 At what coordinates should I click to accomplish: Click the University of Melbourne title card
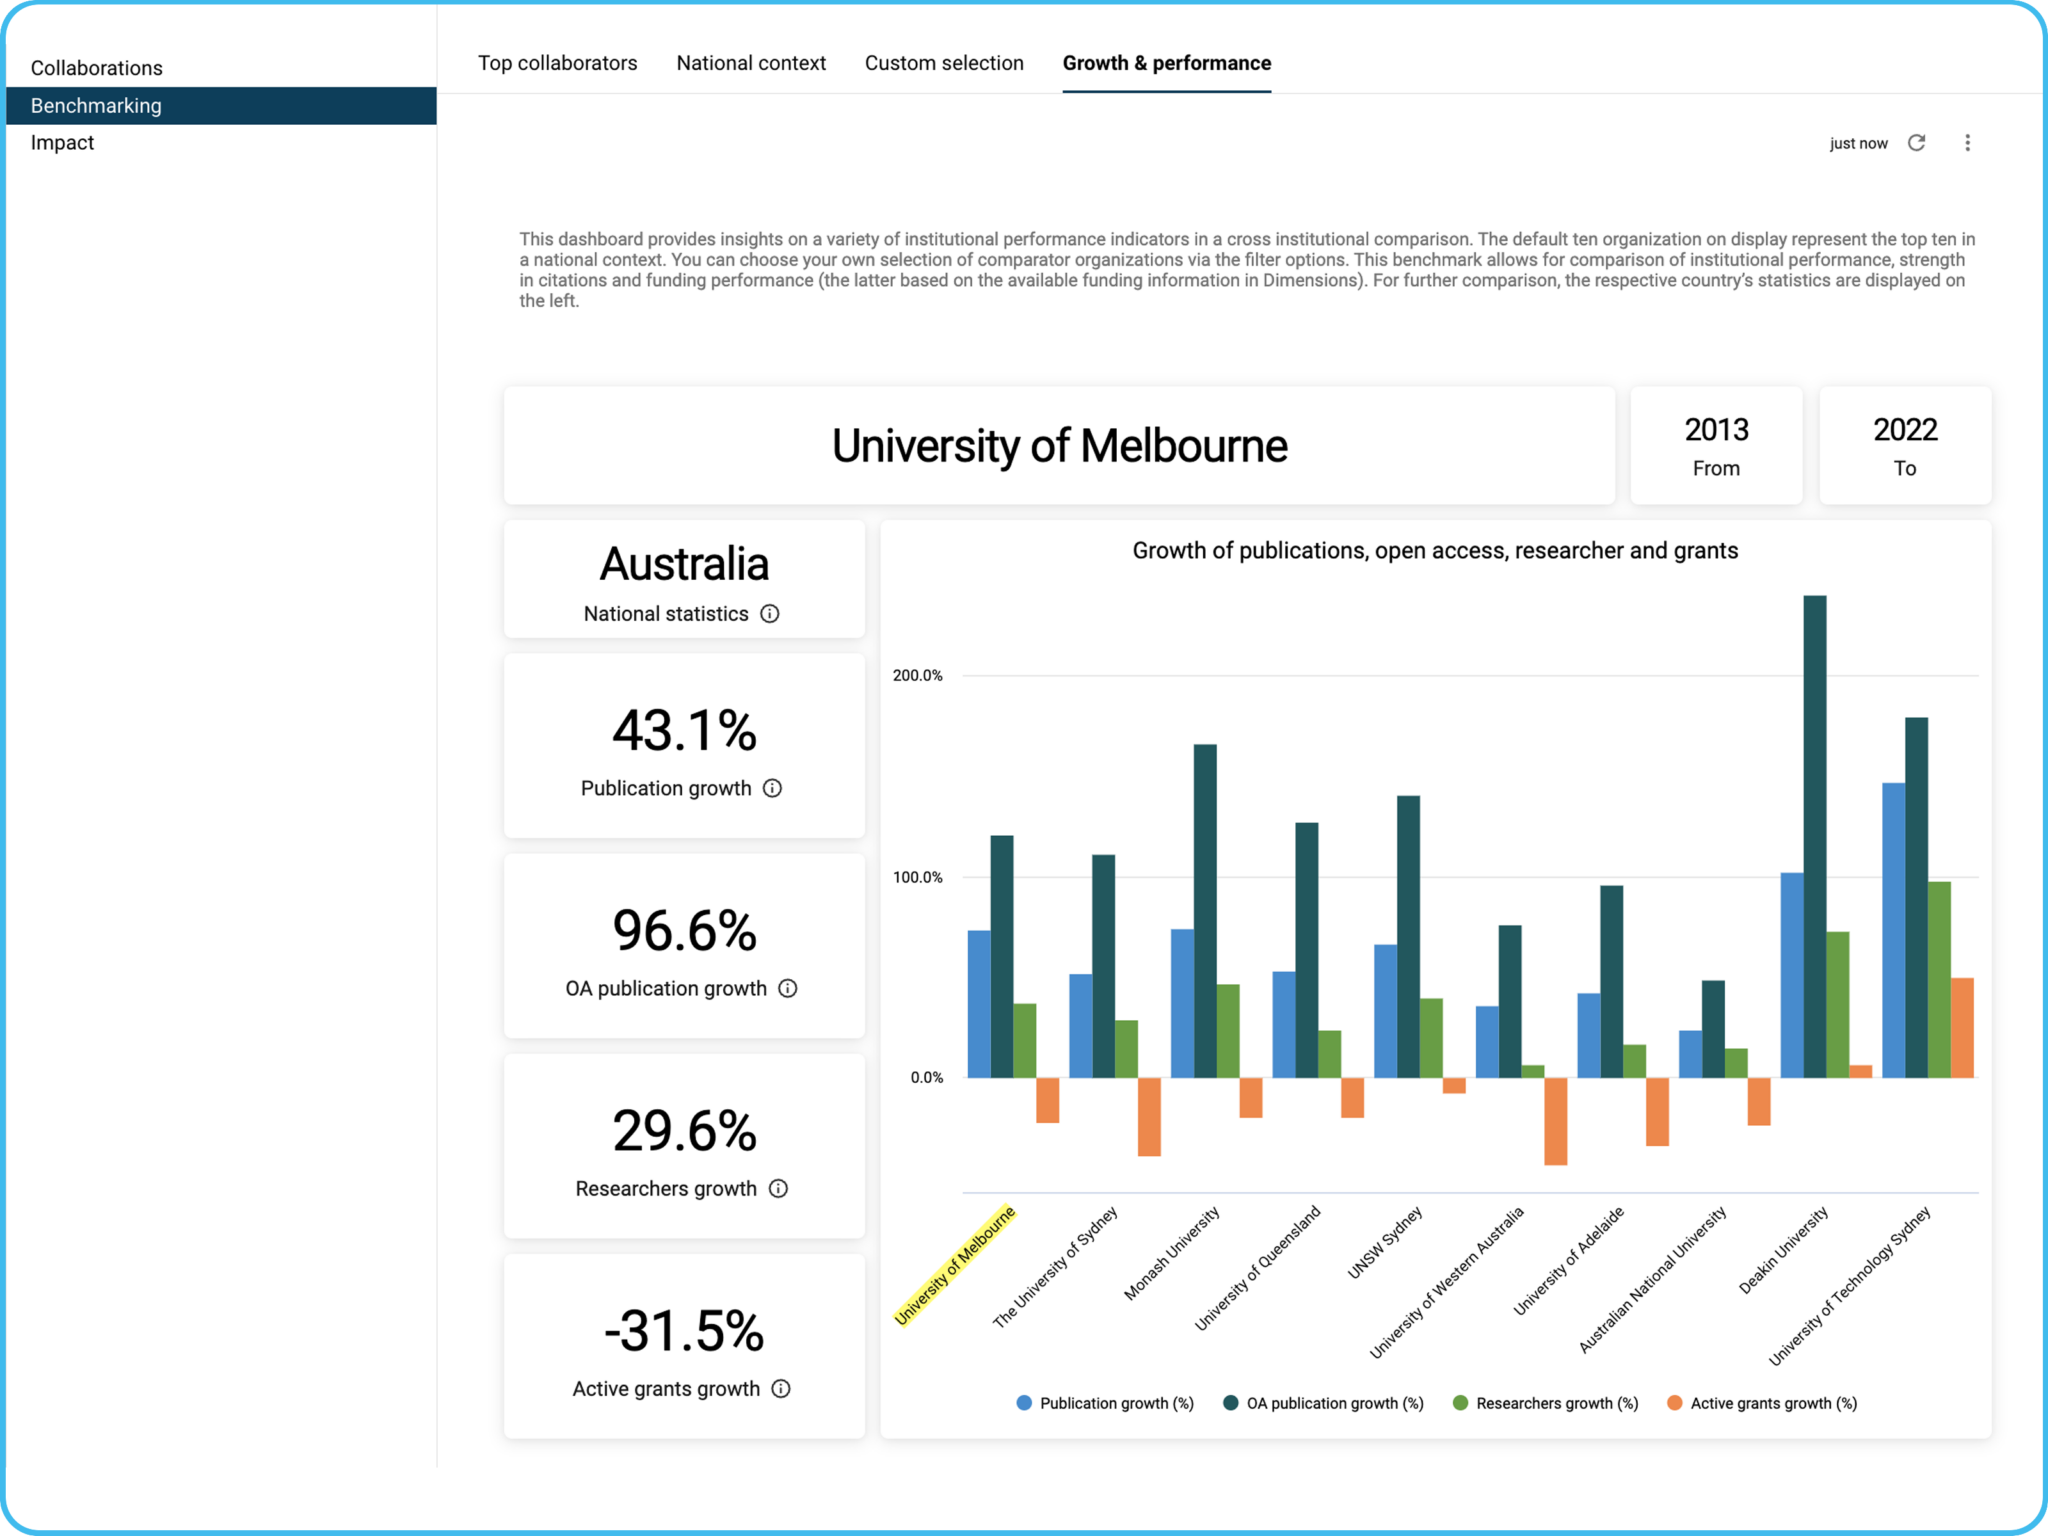click(x=1059, y=445)
